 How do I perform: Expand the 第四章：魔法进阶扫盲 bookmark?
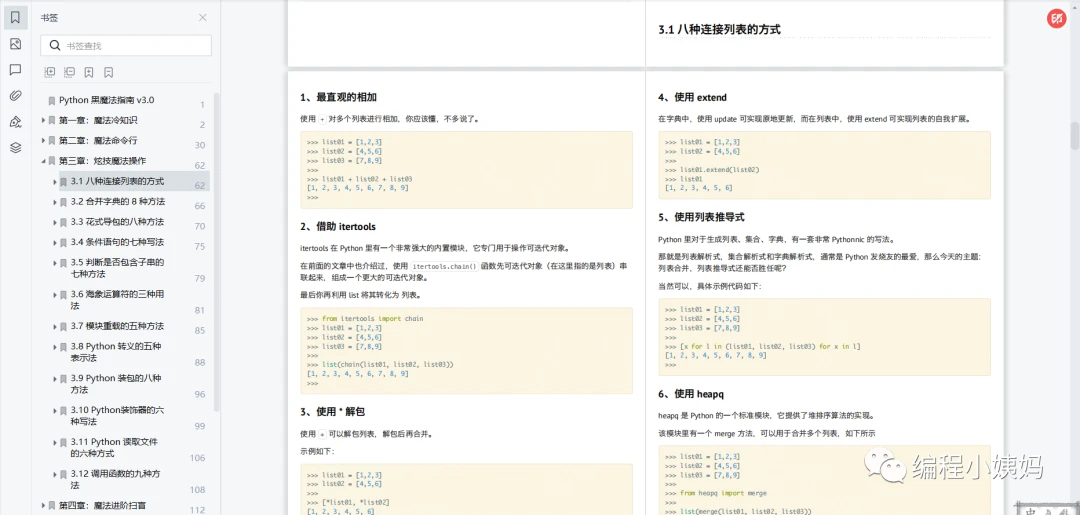click(43, 505)
